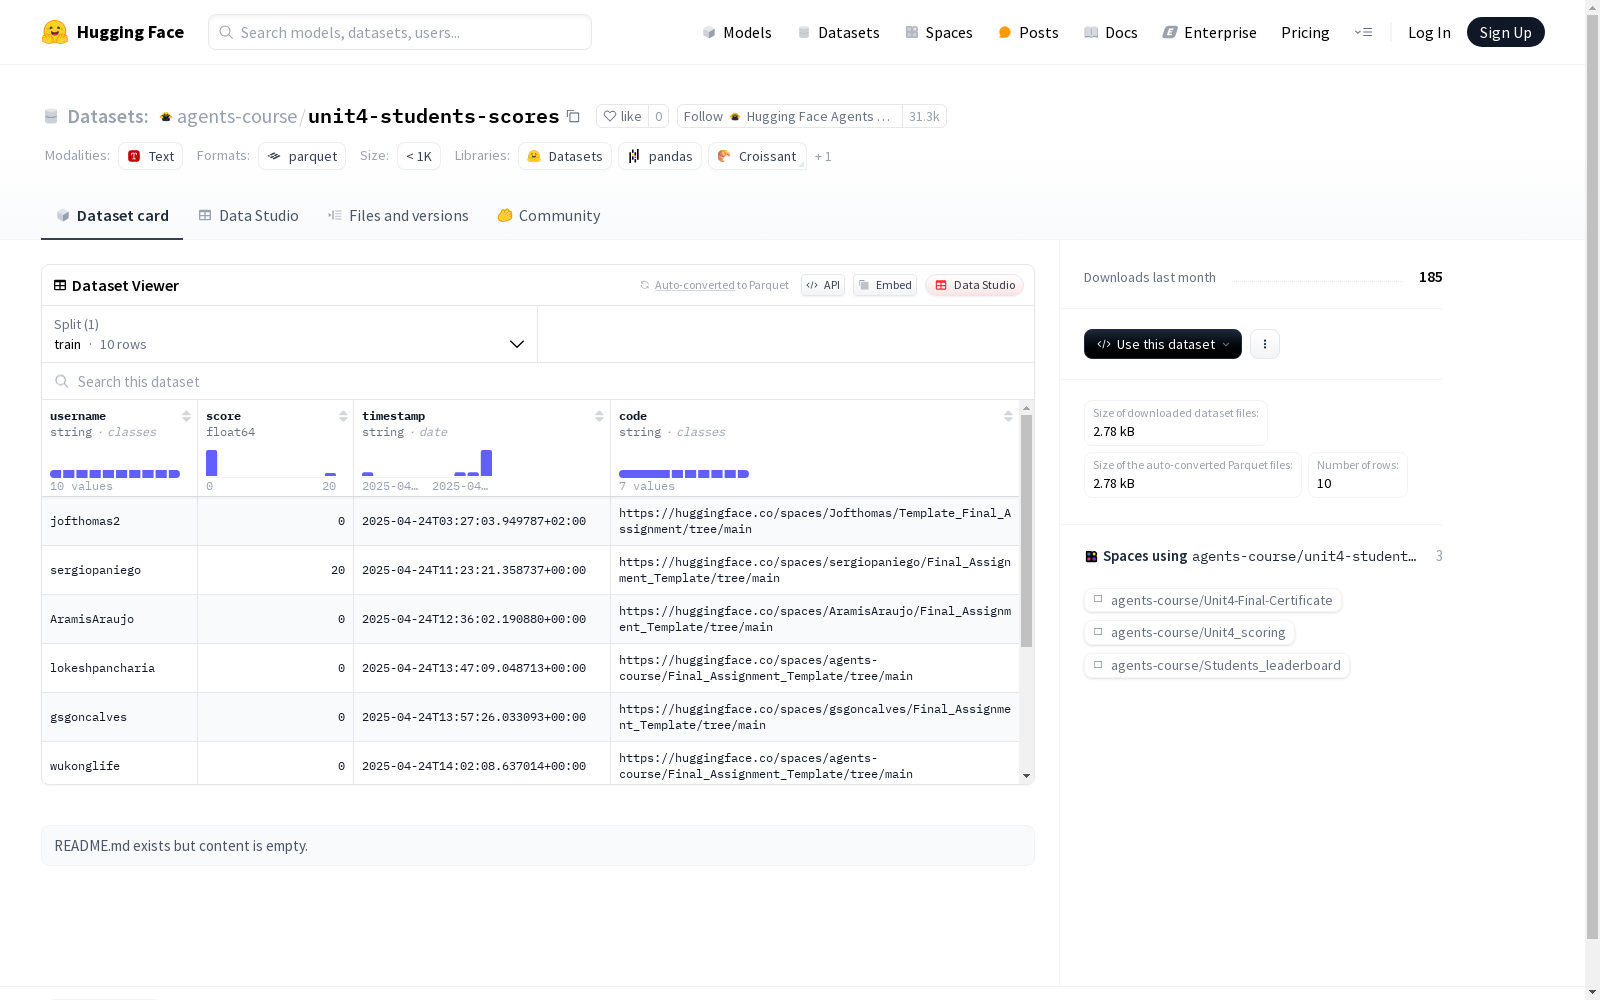Click the score histogram bar chart
Image resolution: width=1600 pixels, height=1000 pixels.
click(x=271, y=463)
